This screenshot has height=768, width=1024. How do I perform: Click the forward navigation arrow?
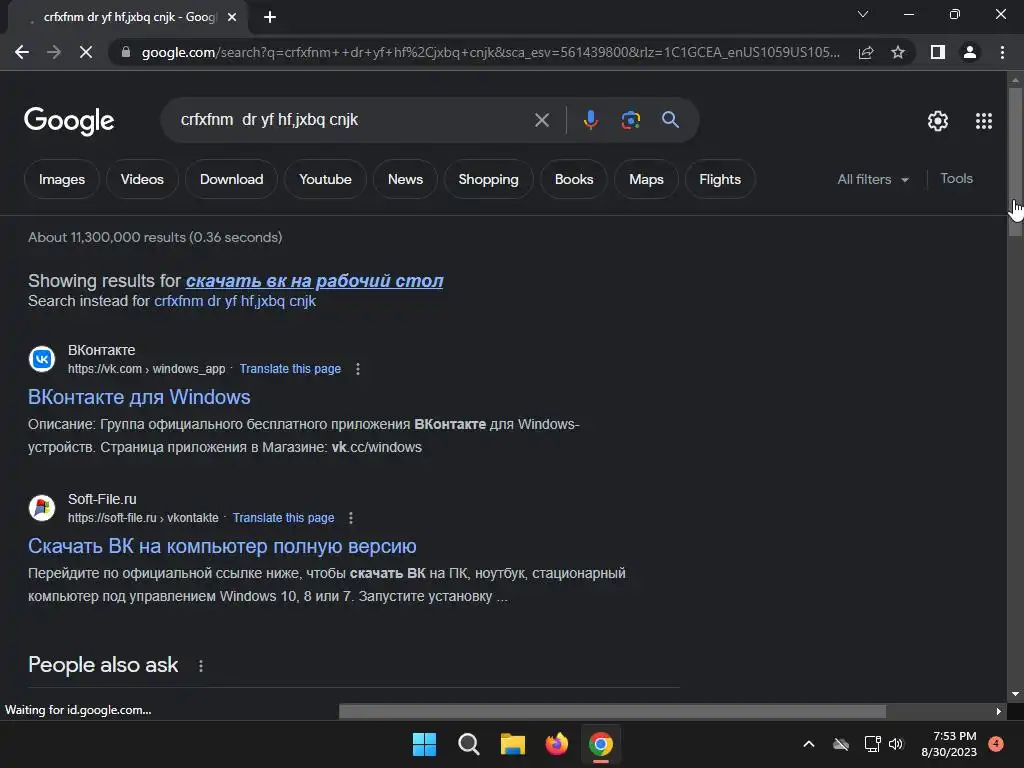54,52
